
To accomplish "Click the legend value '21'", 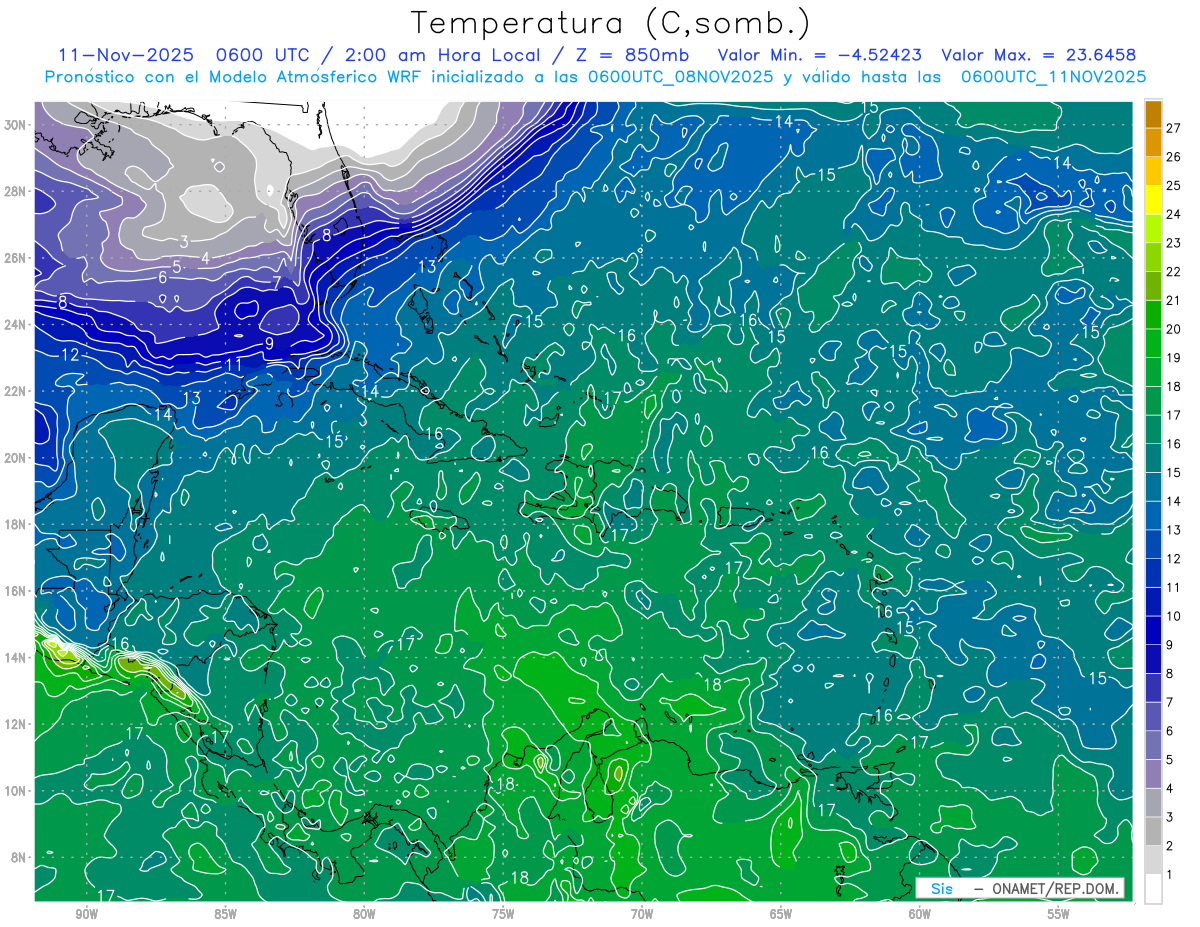I will (1174, 301).
